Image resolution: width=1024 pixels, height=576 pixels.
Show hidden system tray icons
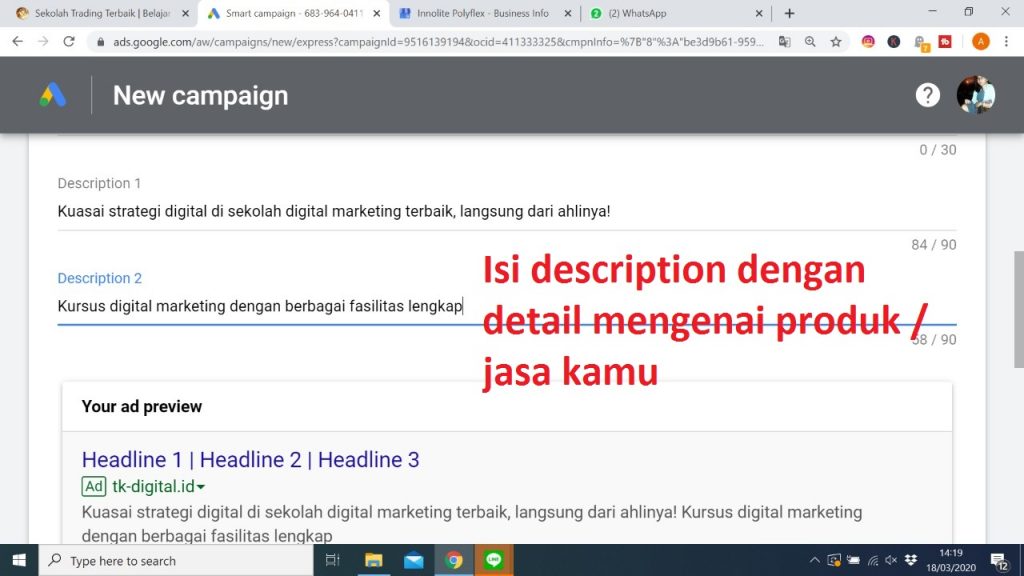click(815, 561)
